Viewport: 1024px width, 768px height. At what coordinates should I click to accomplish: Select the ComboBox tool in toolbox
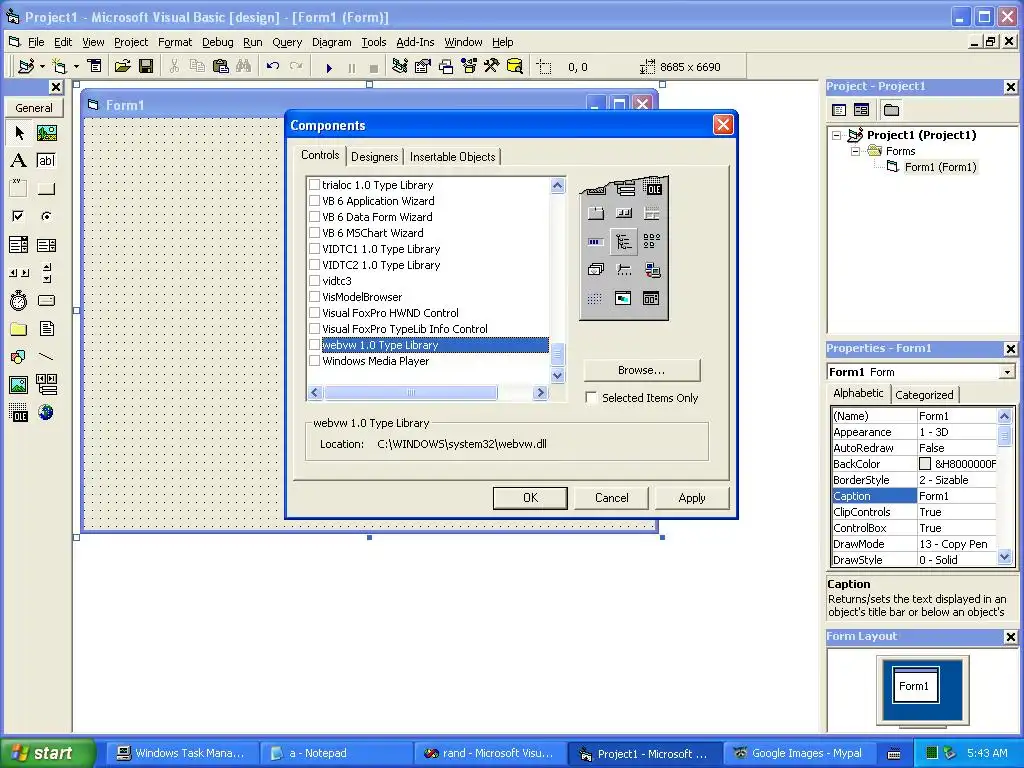point(19,245)
